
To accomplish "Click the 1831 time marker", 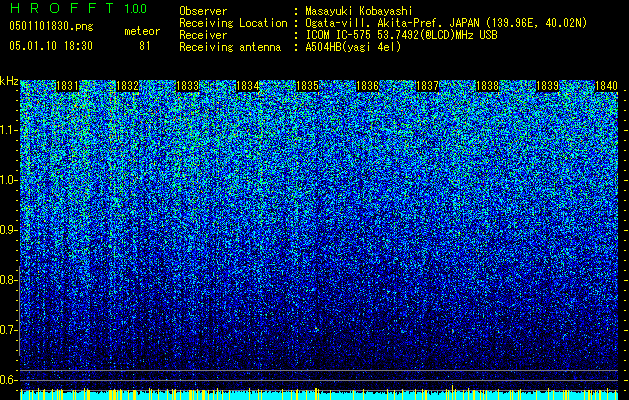I will click(67, 86).
